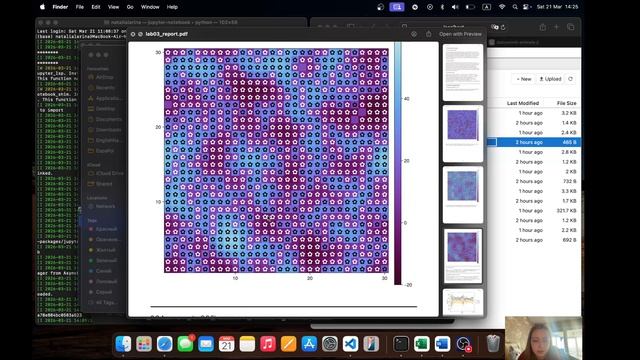
Task: Click colorbar scale beside the heatmap
Action: click(x=398, y=163)
